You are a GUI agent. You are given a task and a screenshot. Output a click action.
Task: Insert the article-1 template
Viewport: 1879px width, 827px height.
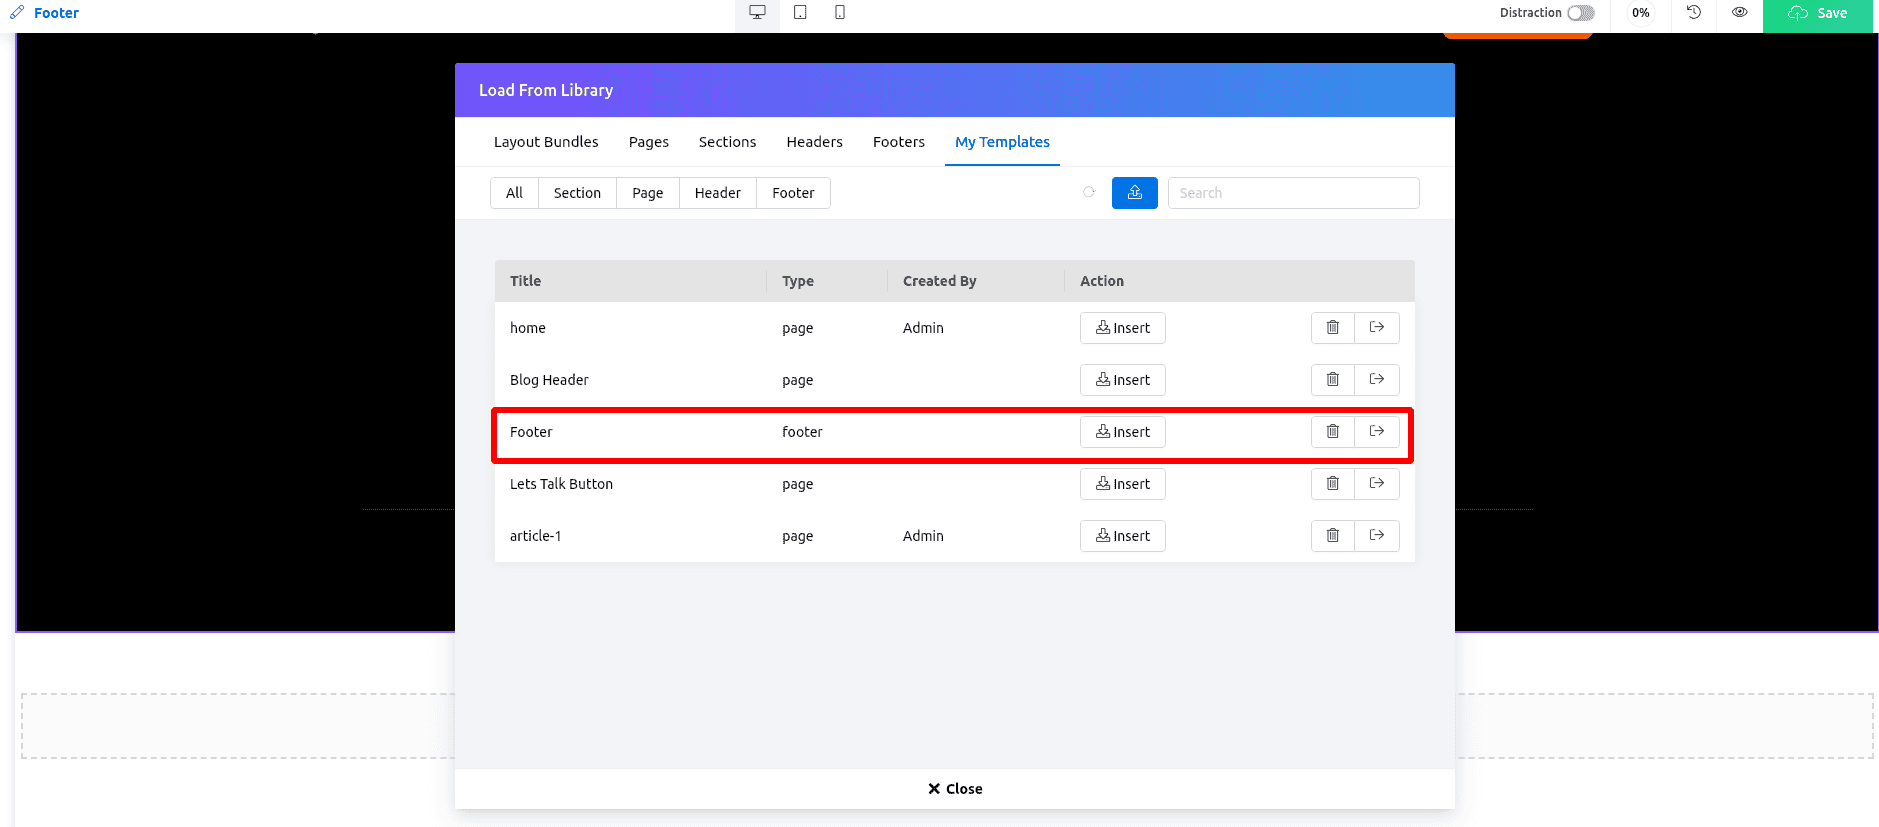click(1123, 536)
